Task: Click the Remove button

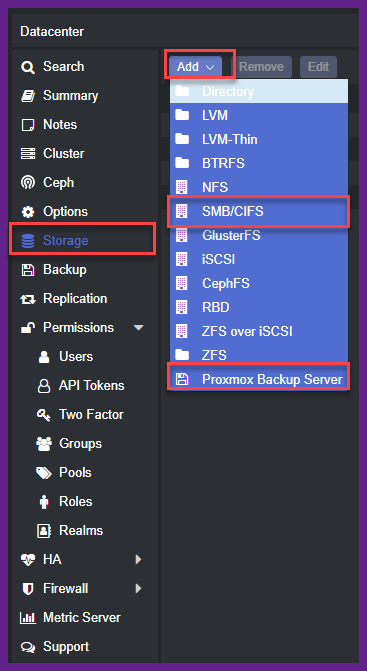Action: [261, 67]
